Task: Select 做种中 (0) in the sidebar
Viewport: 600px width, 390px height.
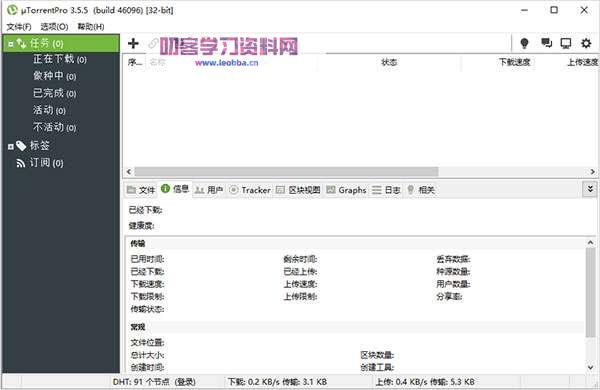Action: [55, 76]
